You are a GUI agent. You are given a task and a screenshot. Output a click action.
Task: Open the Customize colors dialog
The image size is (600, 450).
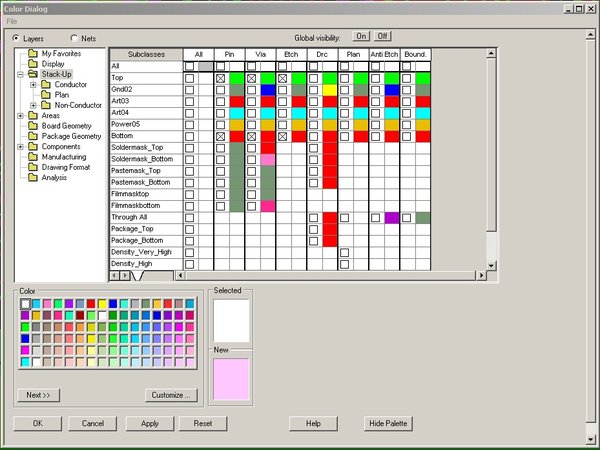[171, 395]
